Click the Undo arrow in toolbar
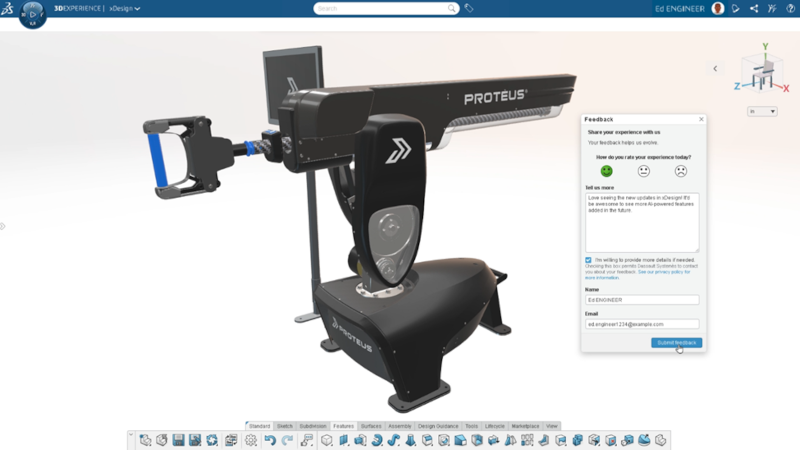800x450 pixels. click(x=270, y=440)
